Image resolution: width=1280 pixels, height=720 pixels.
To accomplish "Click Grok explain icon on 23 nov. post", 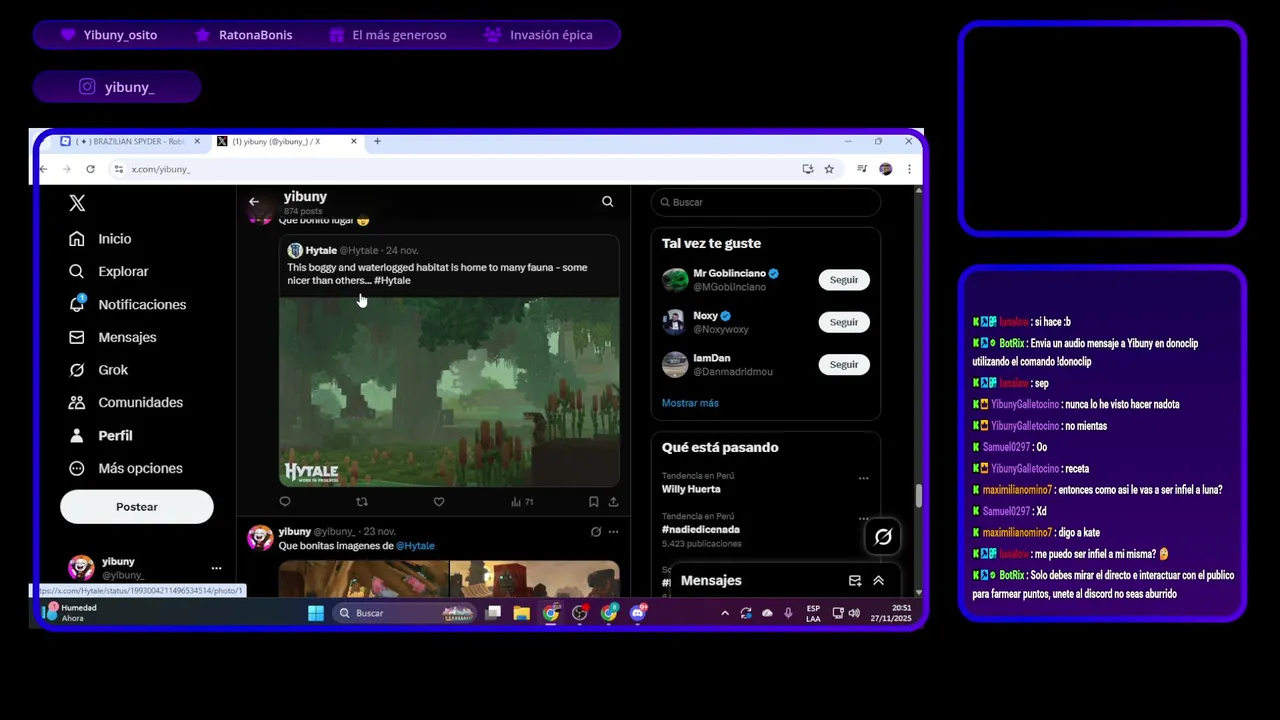I will [x=596, y=532].
